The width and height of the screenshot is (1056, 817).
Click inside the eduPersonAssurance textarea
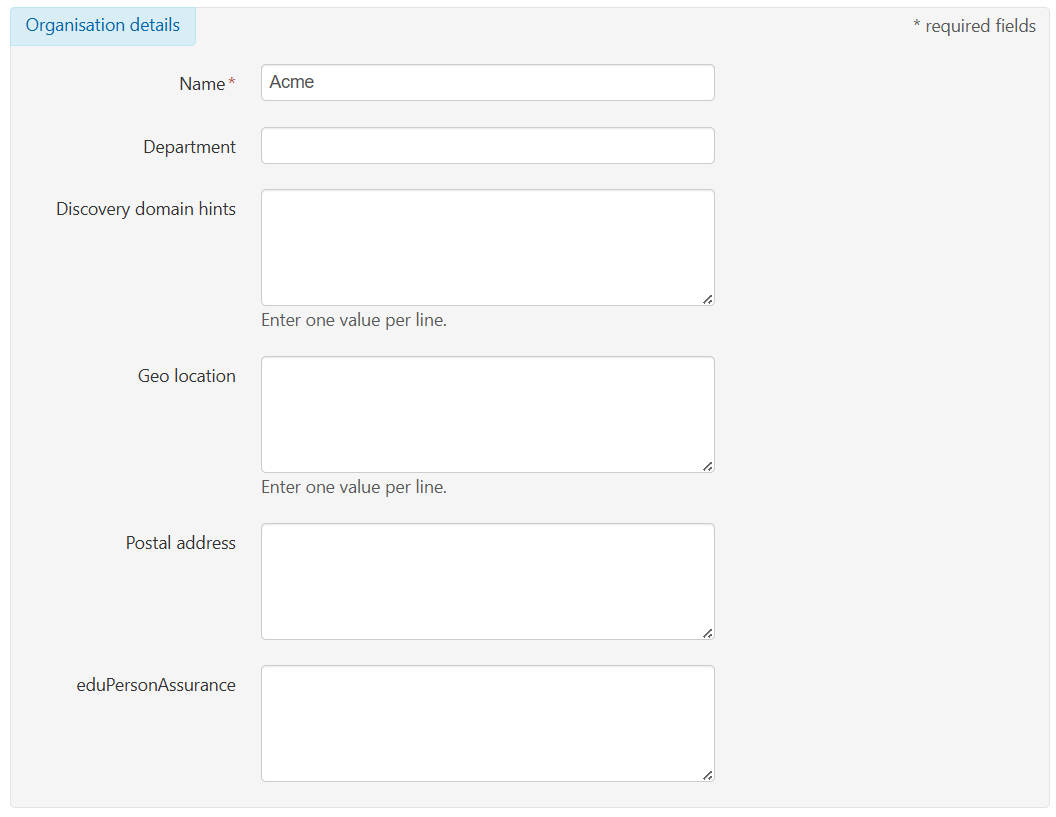[488, 723]
